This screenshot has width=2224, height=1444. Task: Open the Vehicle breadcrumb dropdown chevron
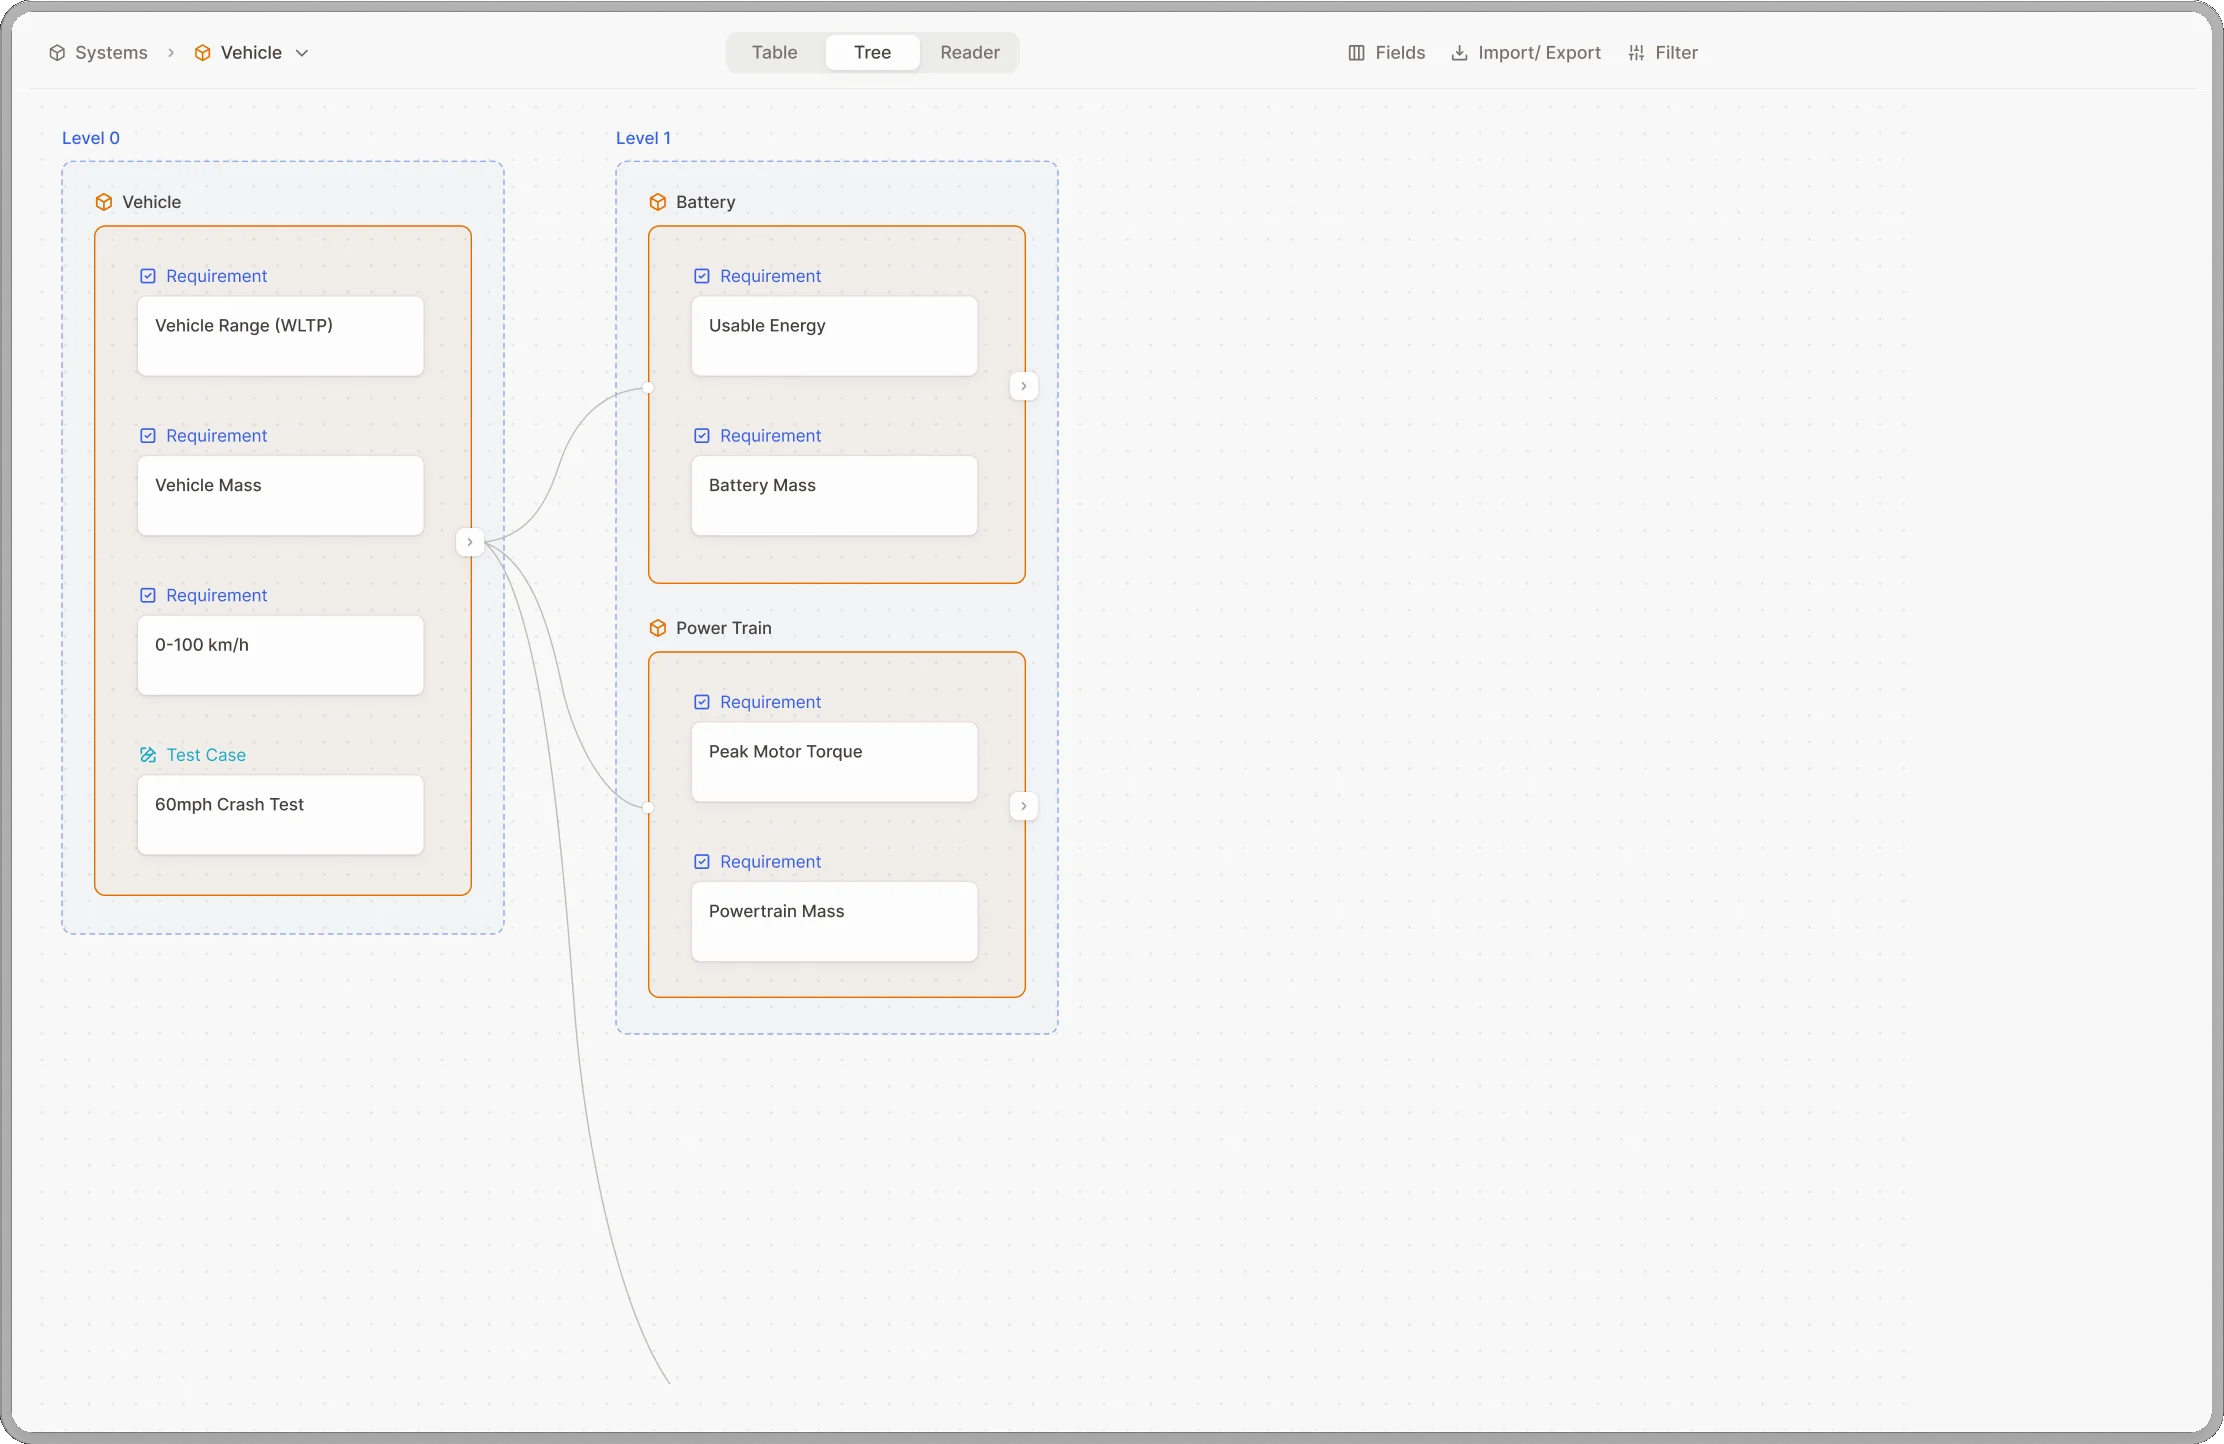[302, 53]
